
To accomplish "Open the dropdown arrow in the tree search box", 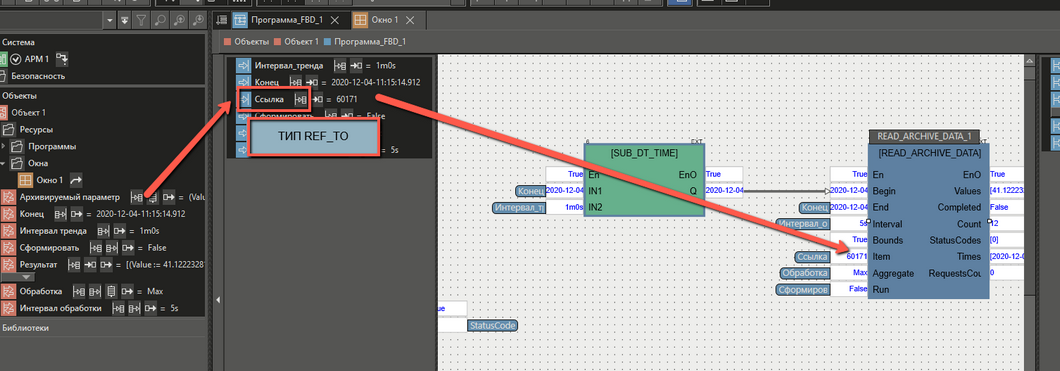I will pyautogui.click(x=110, y=21).
